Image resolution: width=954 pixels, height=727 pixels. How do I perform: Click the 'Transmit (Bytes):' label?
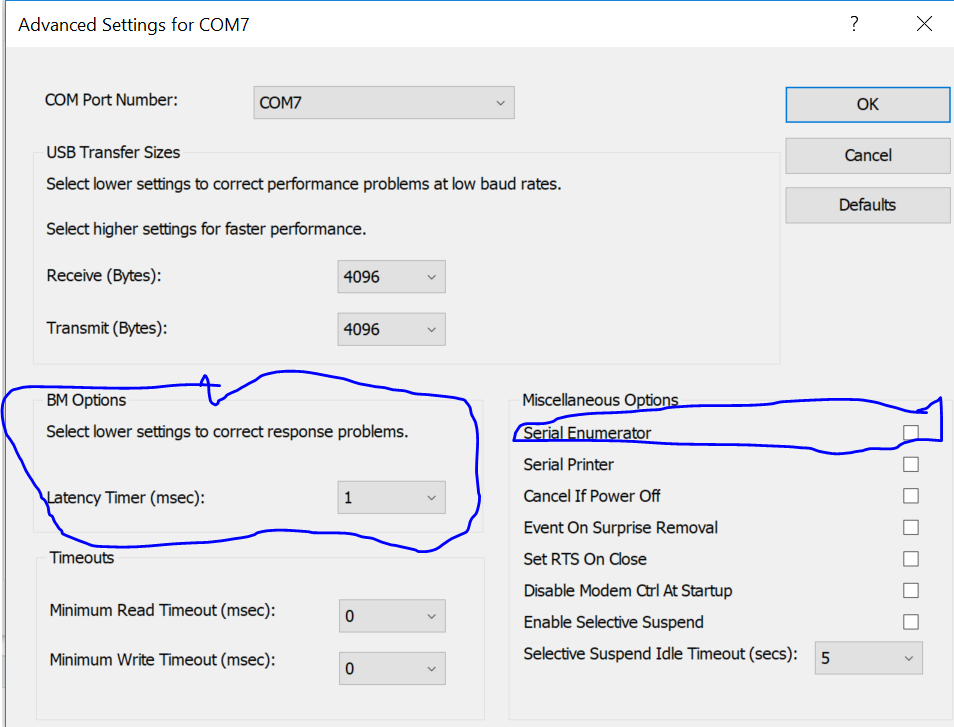point(107,328)
